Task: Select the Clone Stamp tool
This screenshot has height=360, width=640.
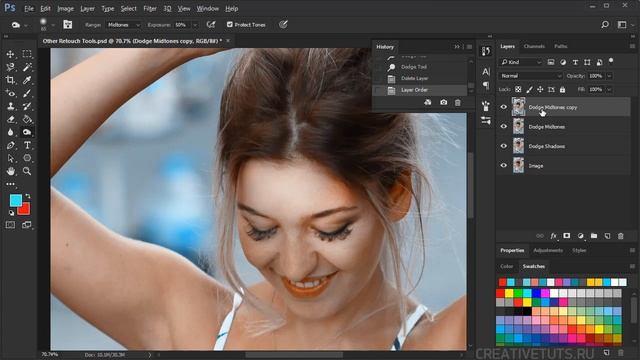Action: click(x=11, y=106)
